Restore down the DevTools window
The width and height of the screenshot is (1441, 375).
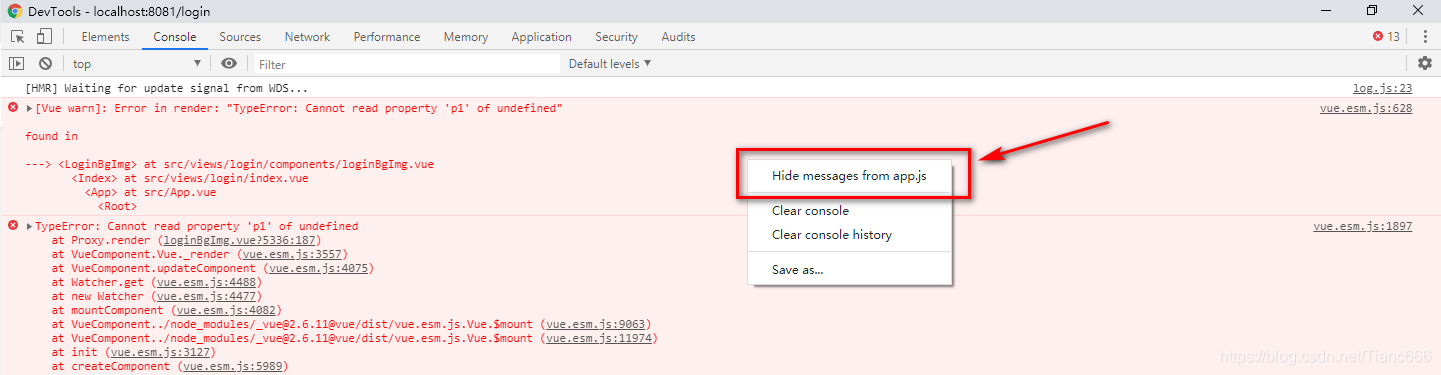click(x=1372, y=10)
